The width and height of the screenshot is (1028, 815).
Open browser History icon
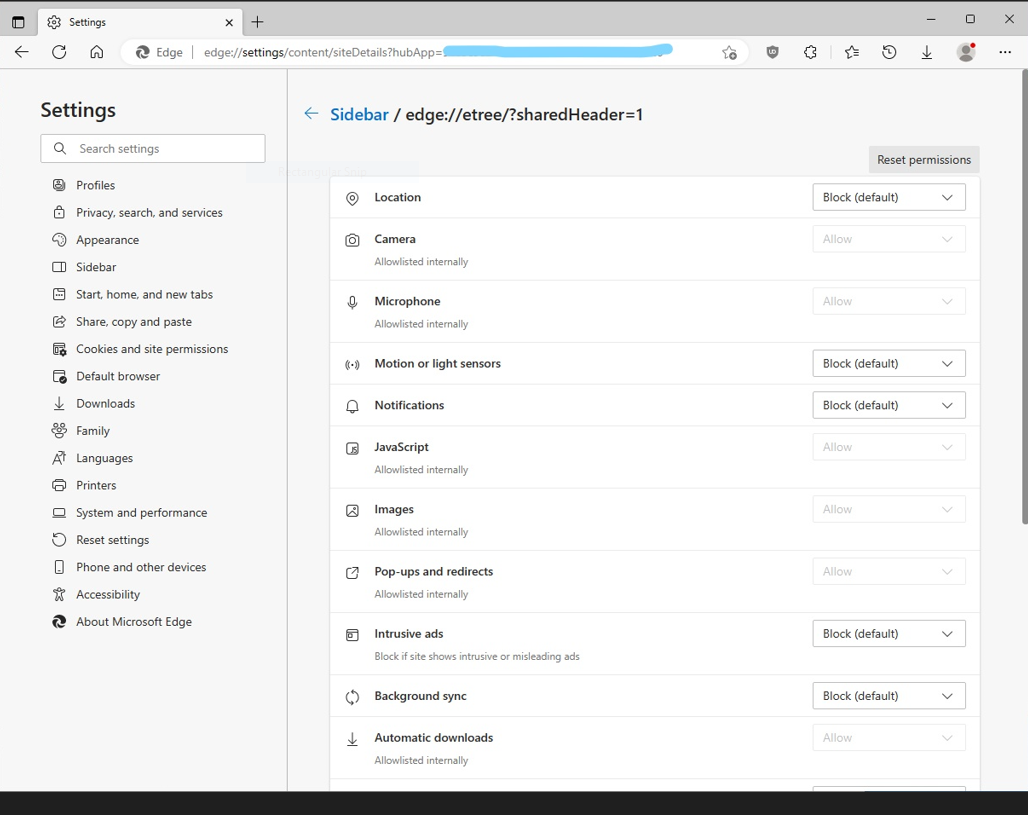tap(889, 52)
